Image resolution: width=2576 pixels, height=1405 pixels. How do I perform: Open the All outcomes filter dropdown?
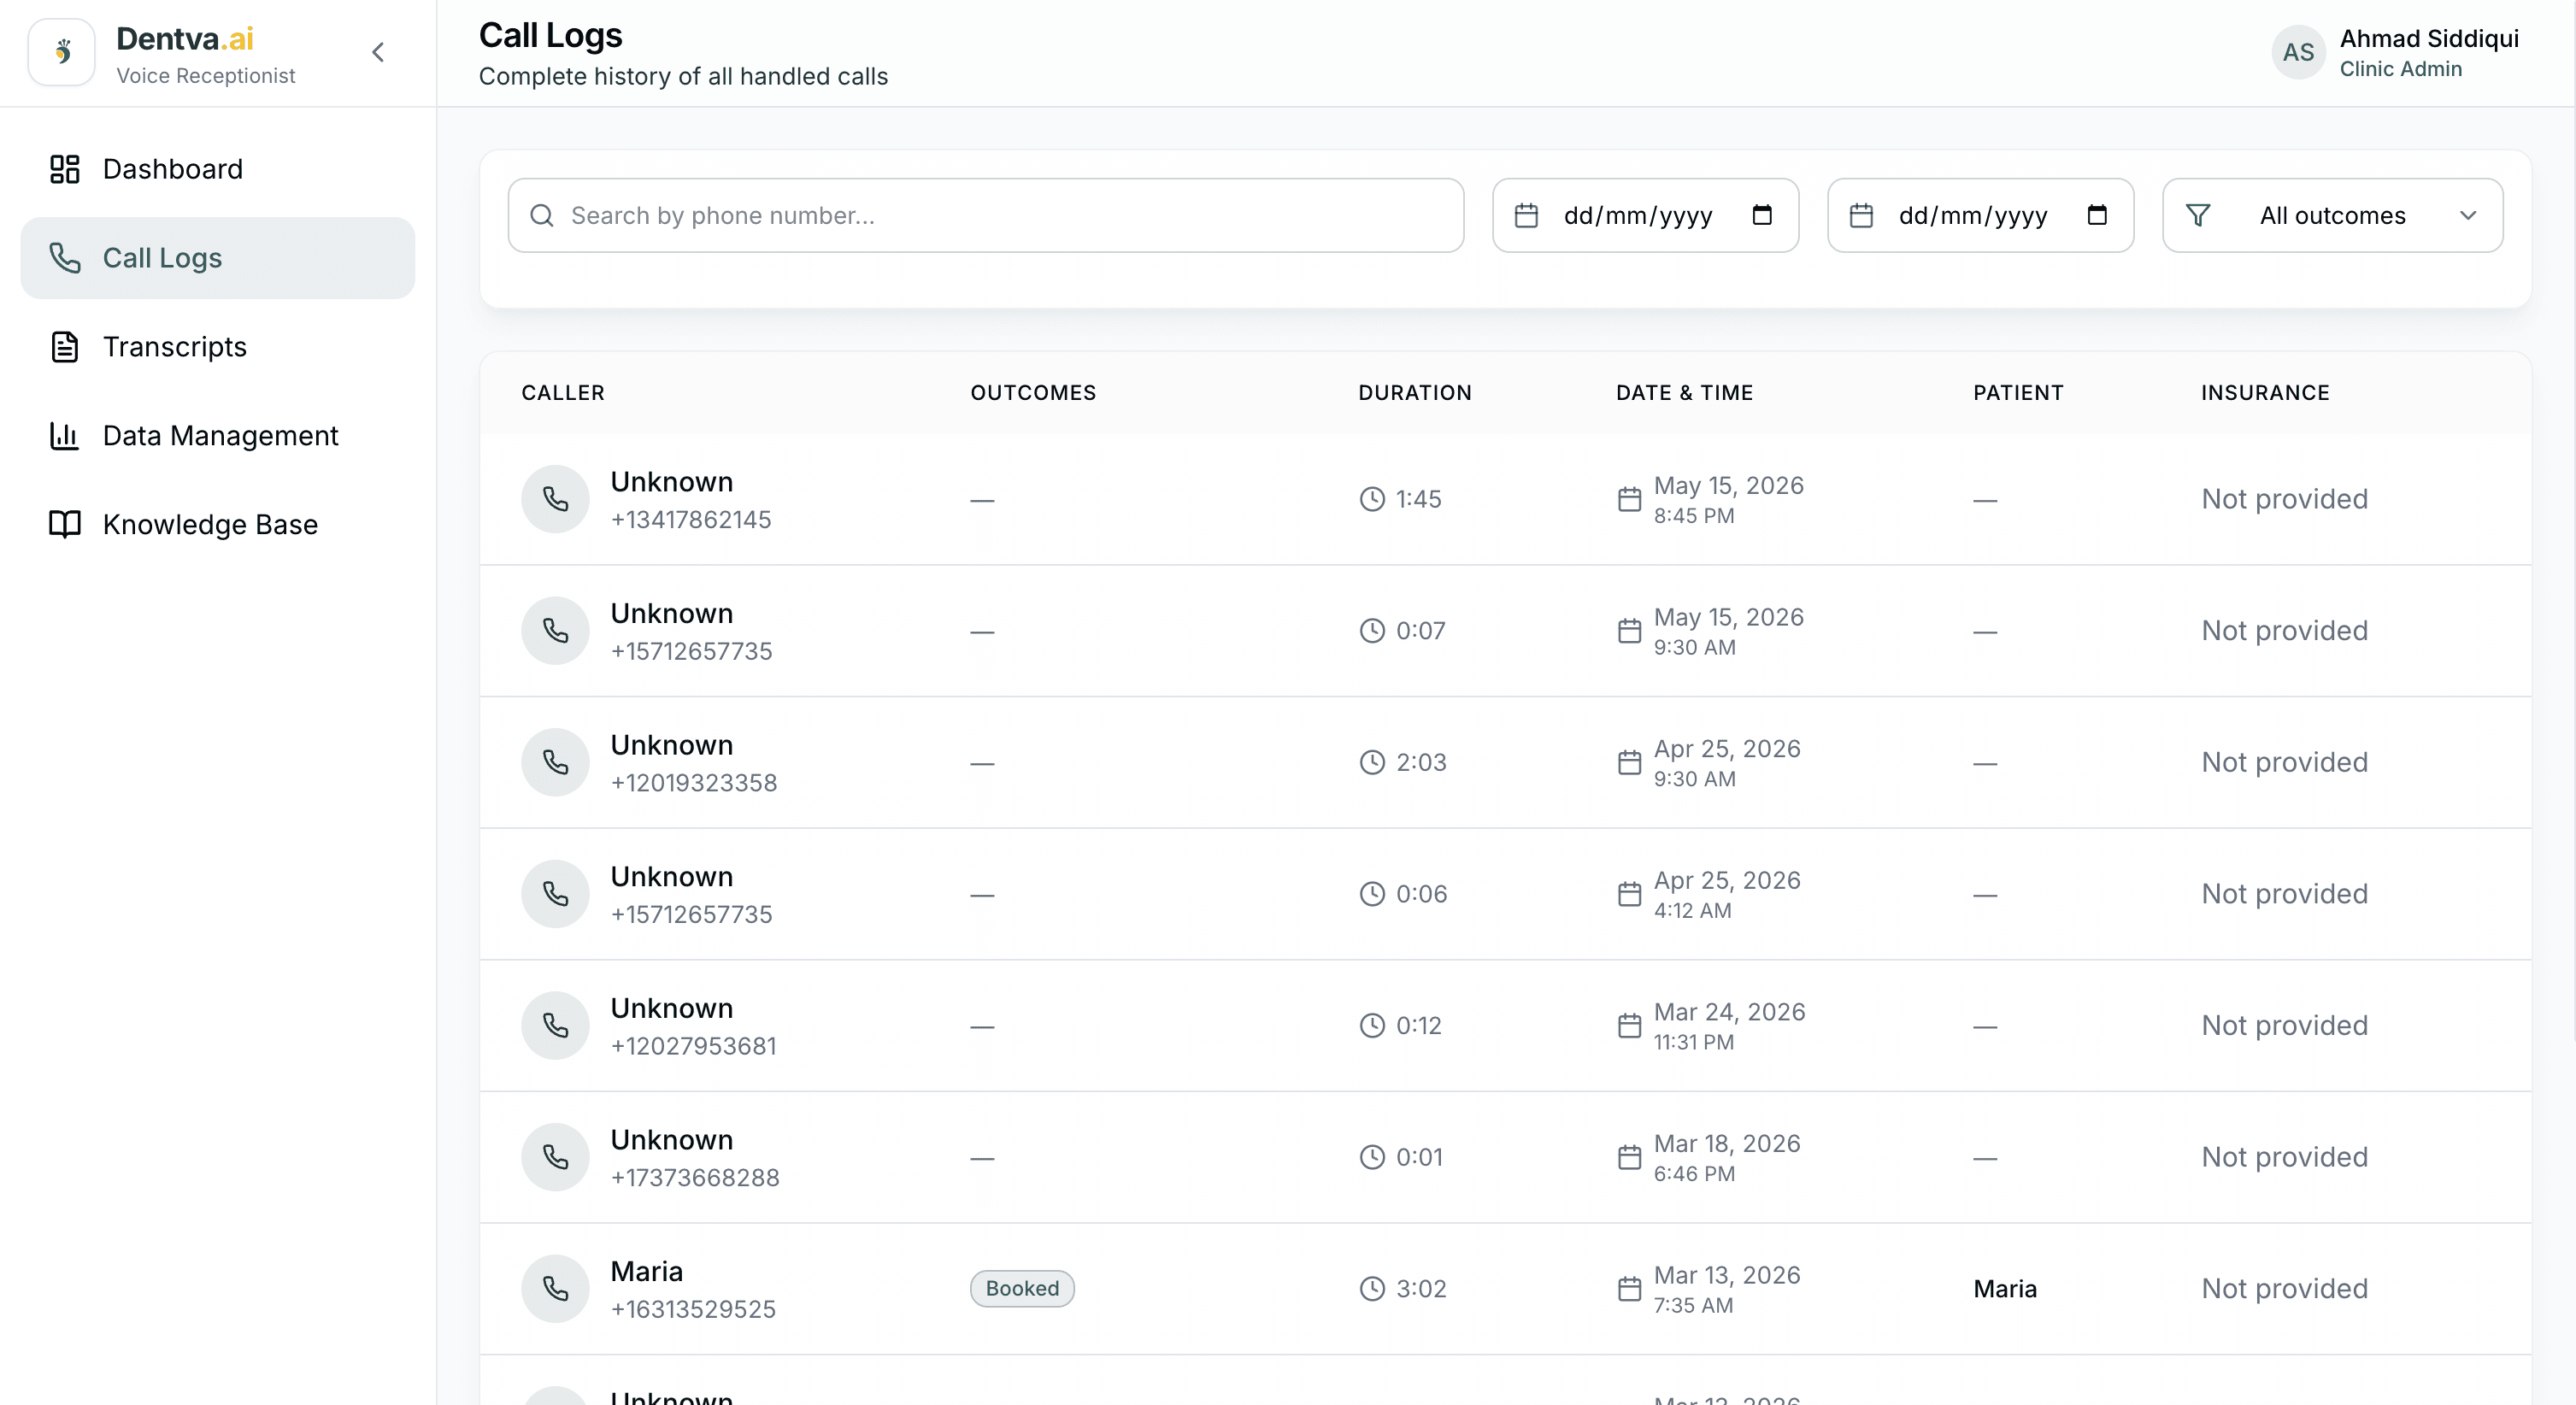point(2333,216)
